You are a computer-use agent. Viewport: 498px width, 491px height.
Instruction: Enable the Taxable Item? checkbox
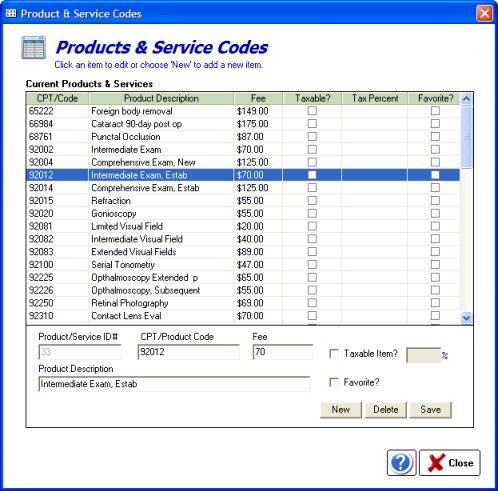coord(334,353)
